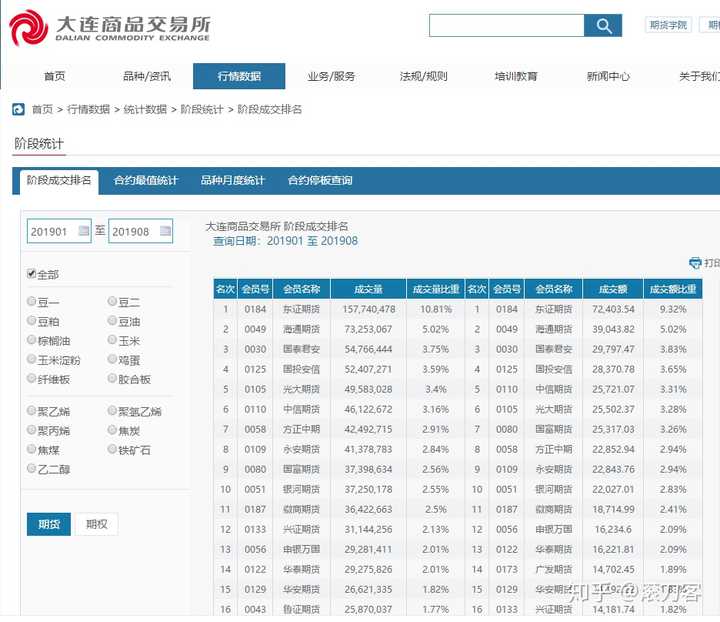Switch to the 合约停板查询 tab
Screen dimensions: 720x622
(x=320, y=180)
